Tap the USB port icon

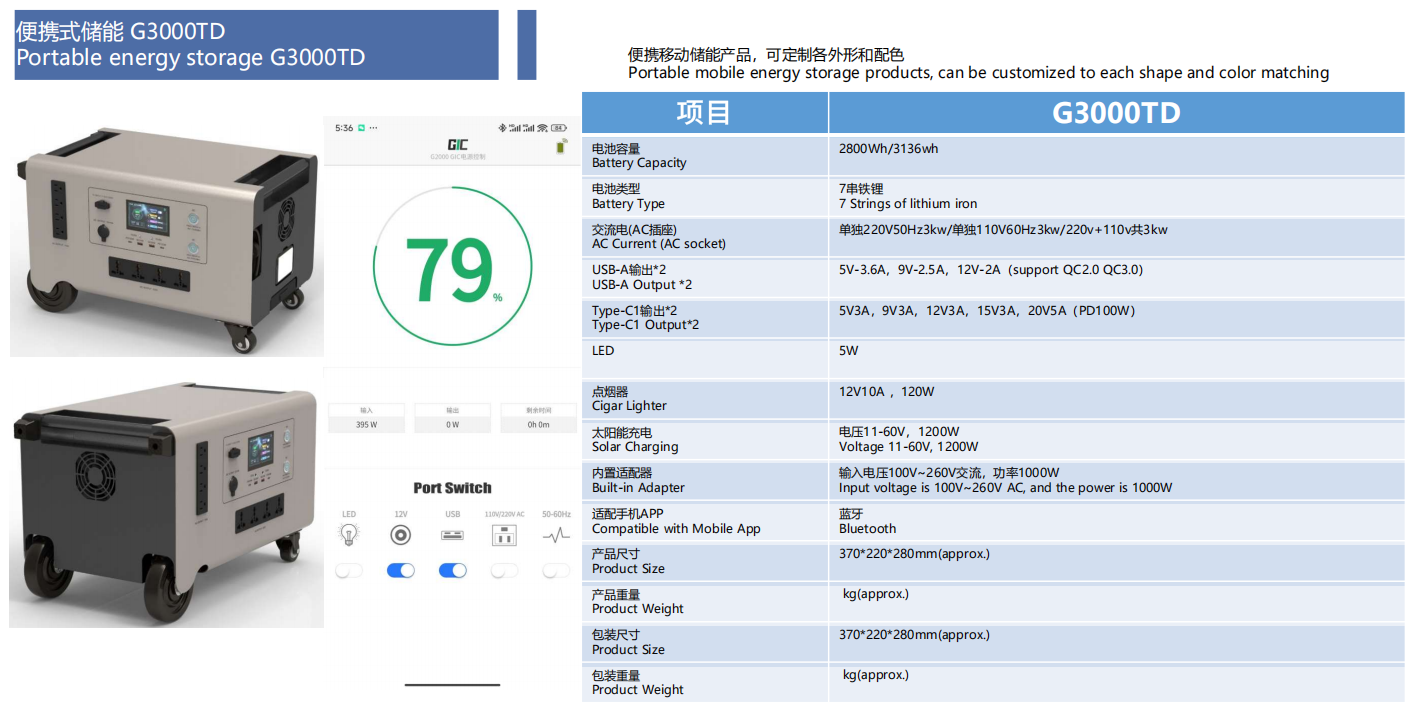coord(452,535)
